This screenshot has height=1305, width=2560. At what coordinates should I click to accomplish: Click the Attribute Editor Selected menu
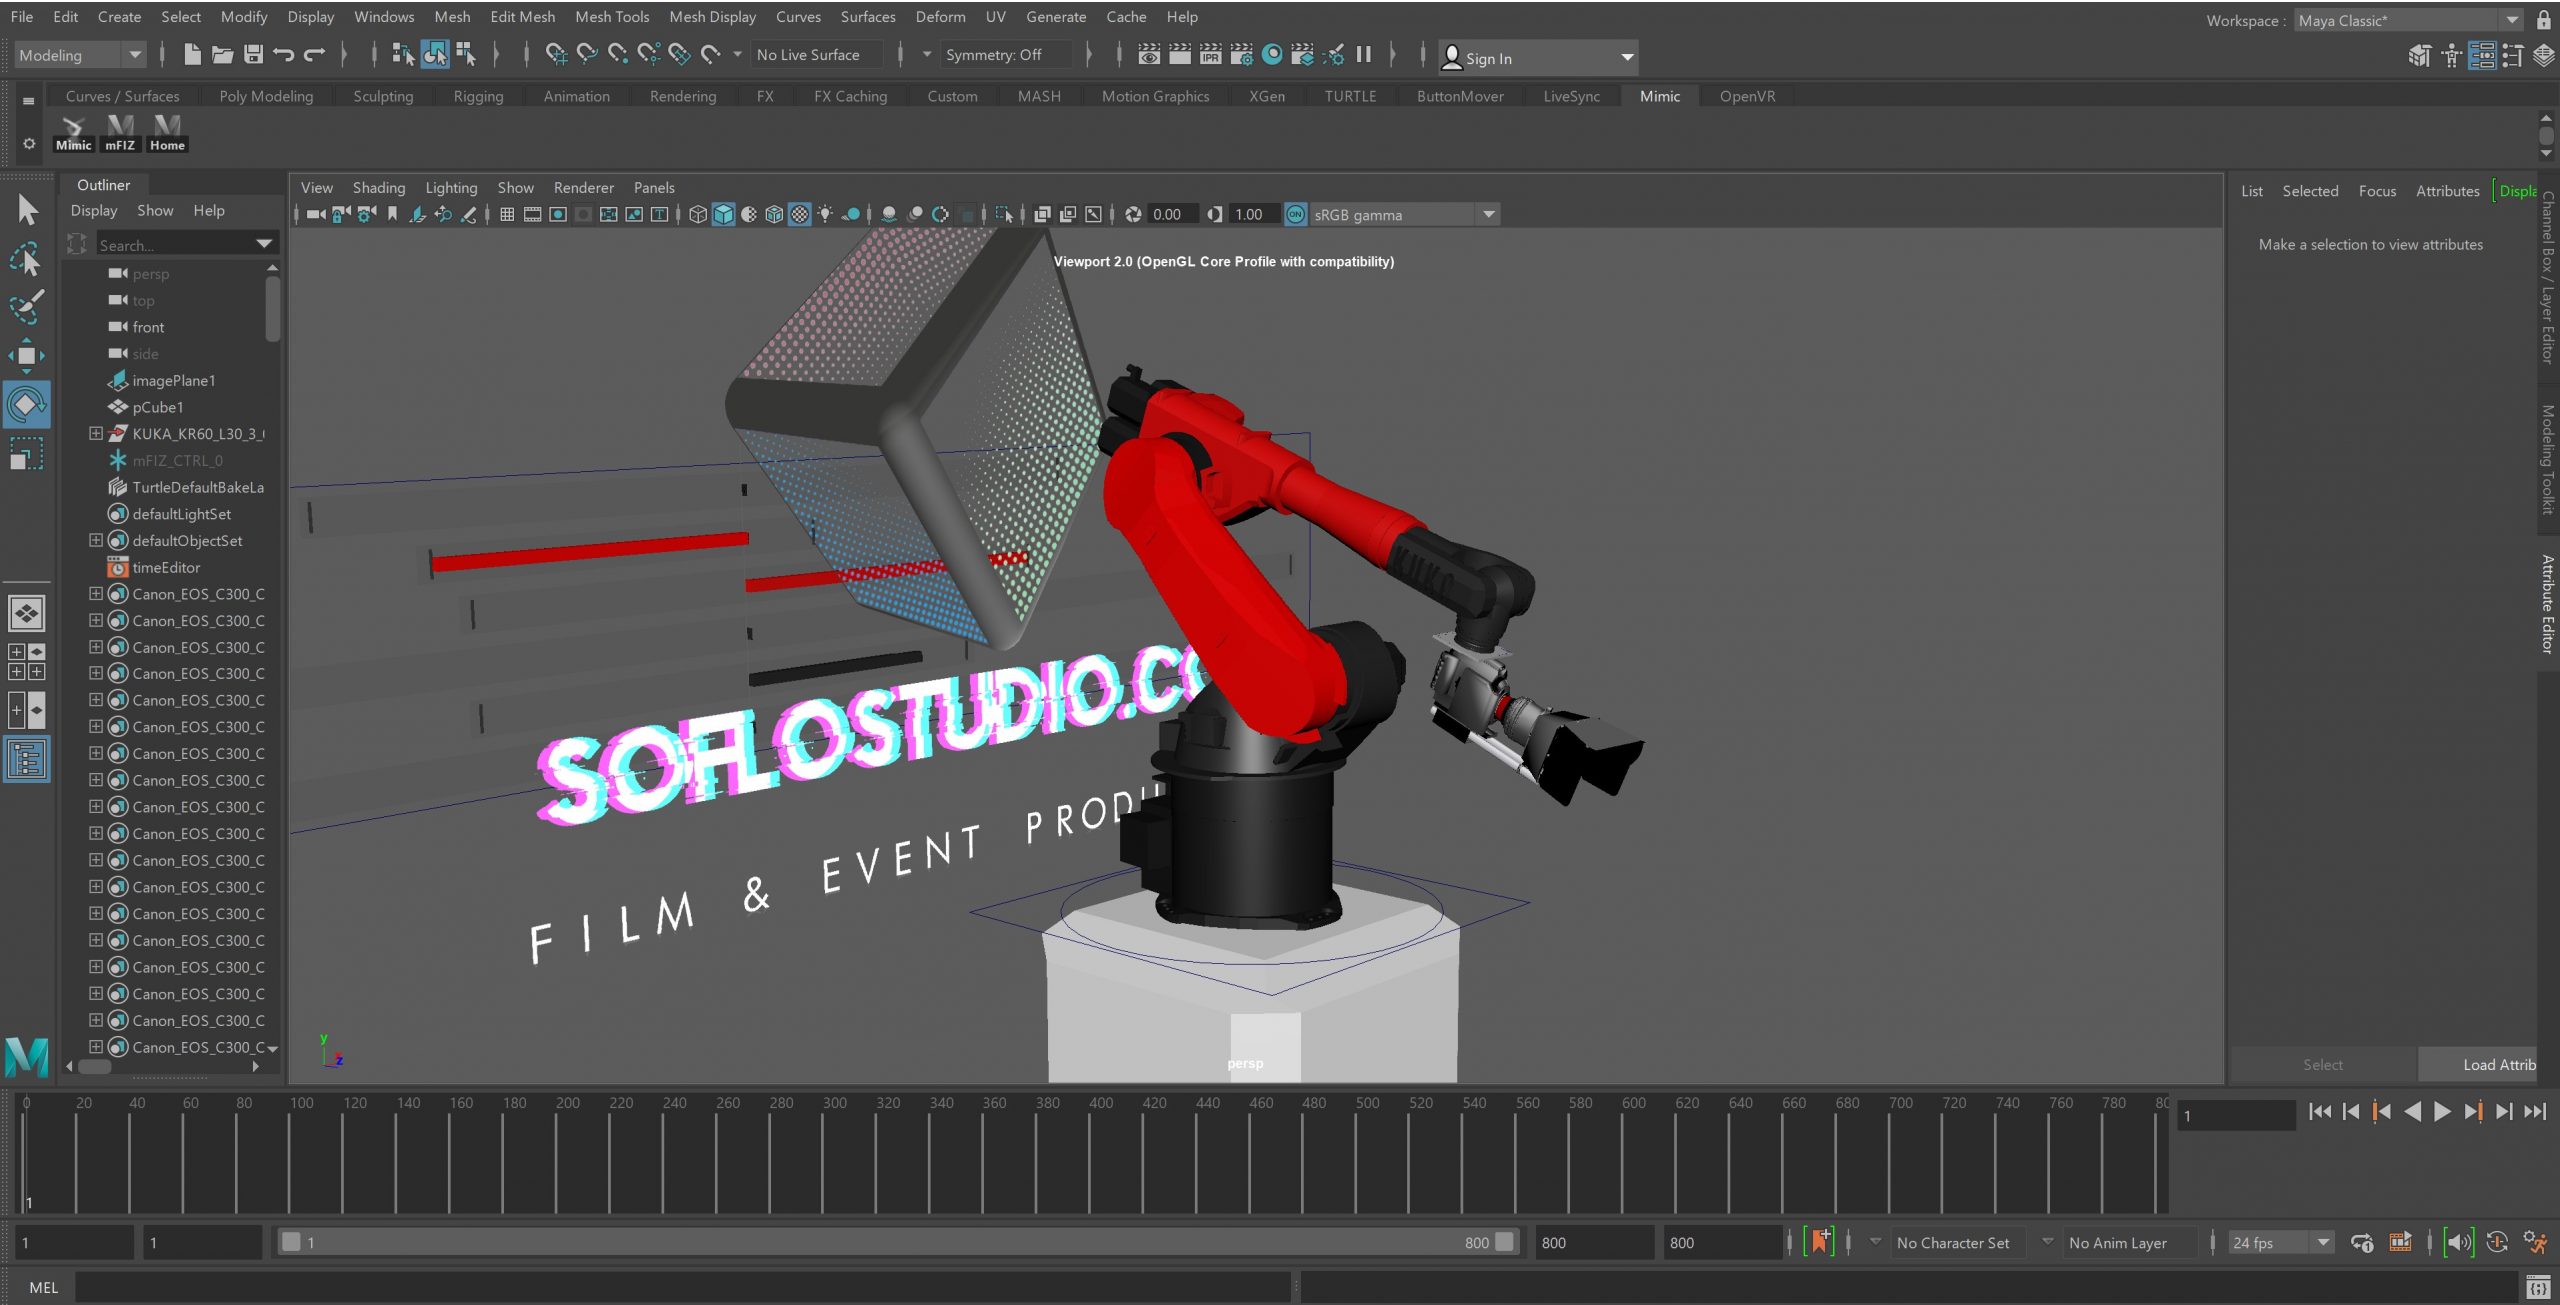tap(2310, 191)
